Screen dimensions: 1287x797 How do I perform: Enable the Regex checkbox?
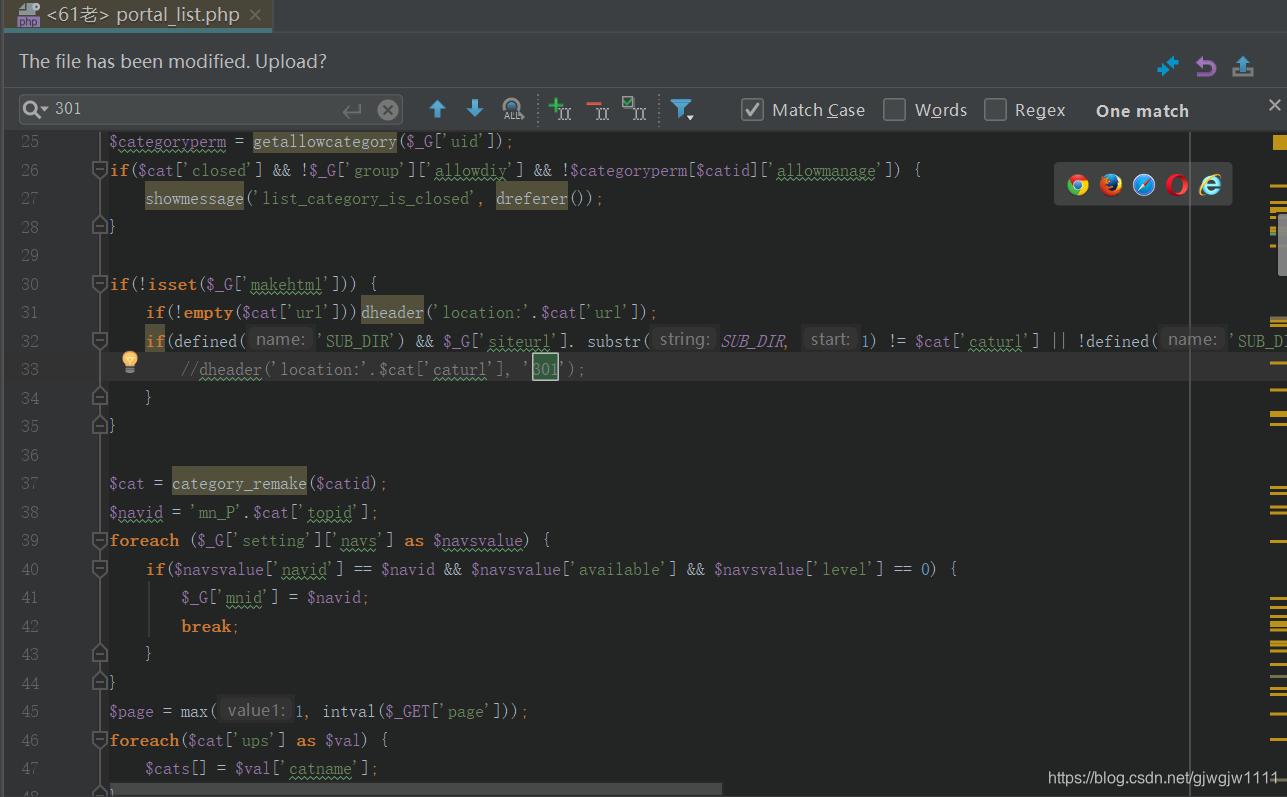(995, 110)
